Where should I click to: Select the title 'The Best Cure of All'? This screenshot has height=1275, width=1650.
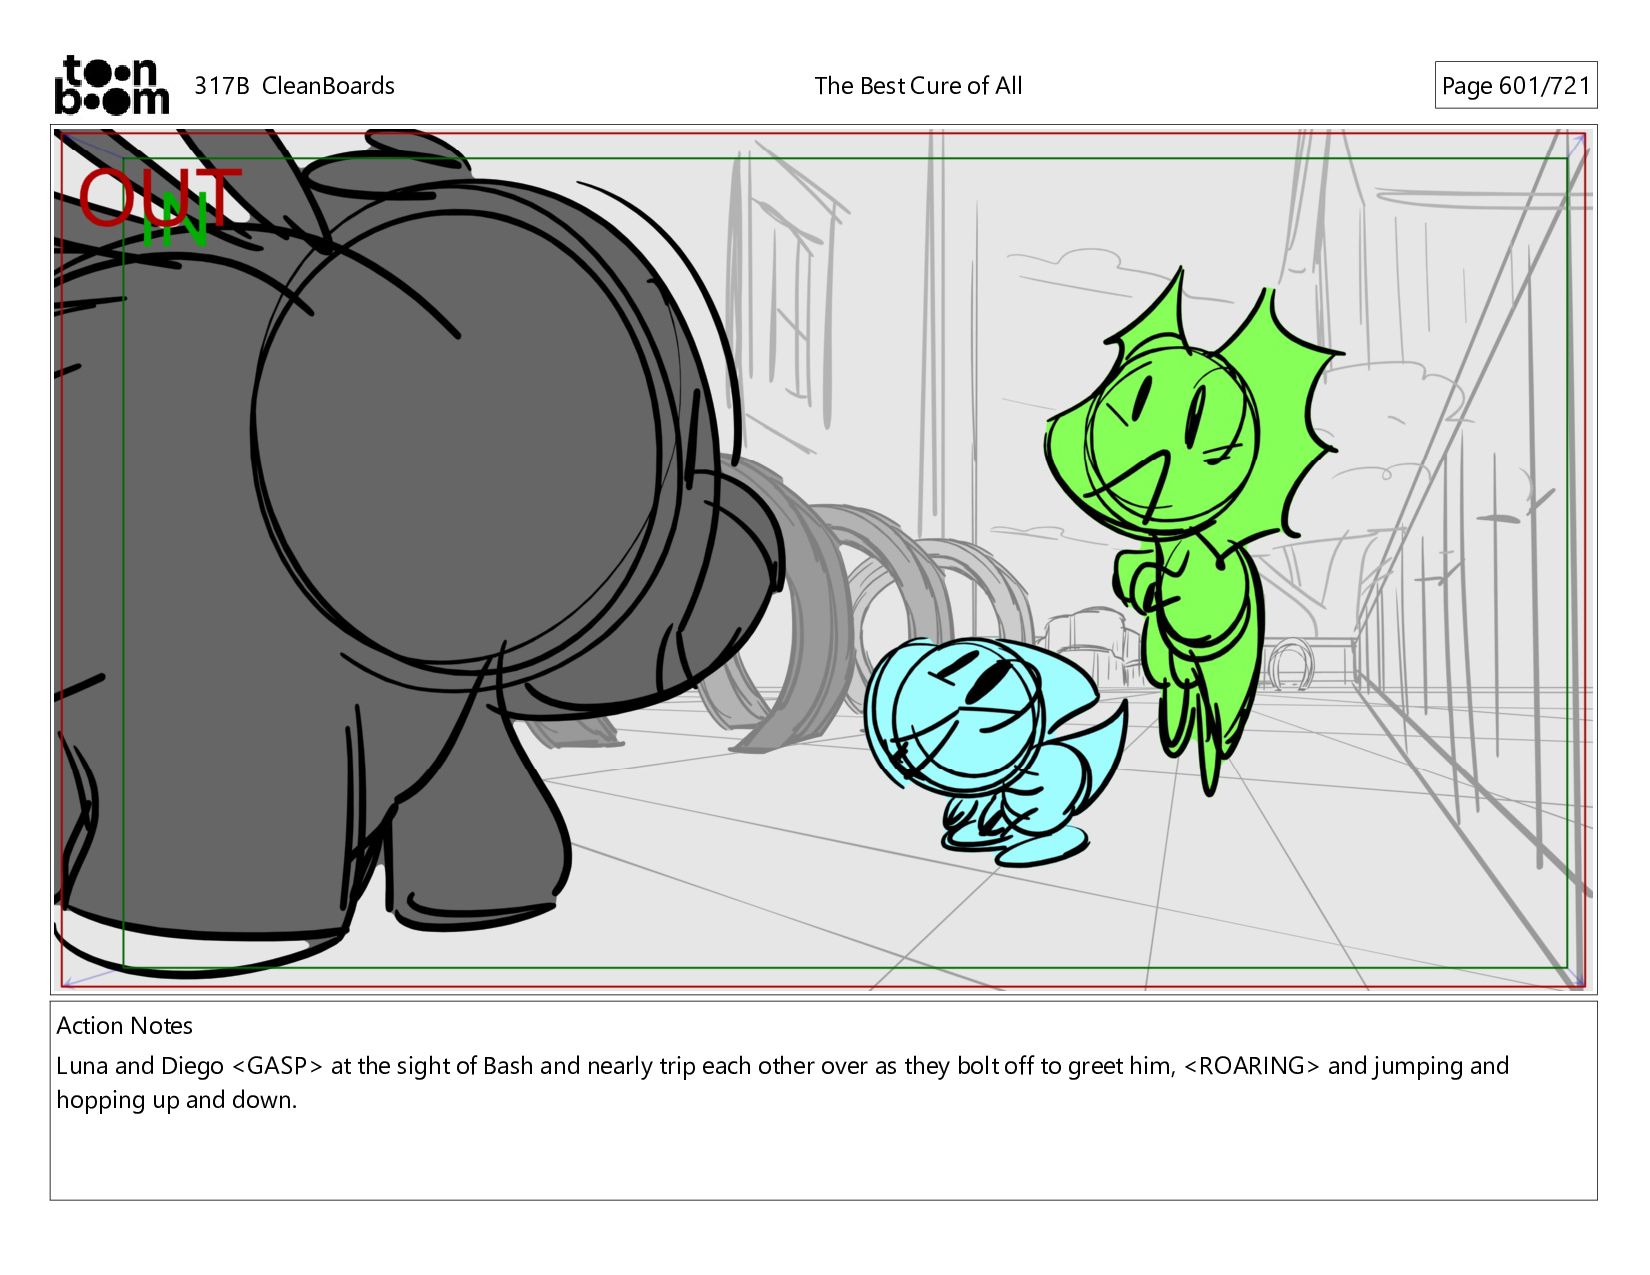coord(918,86)
